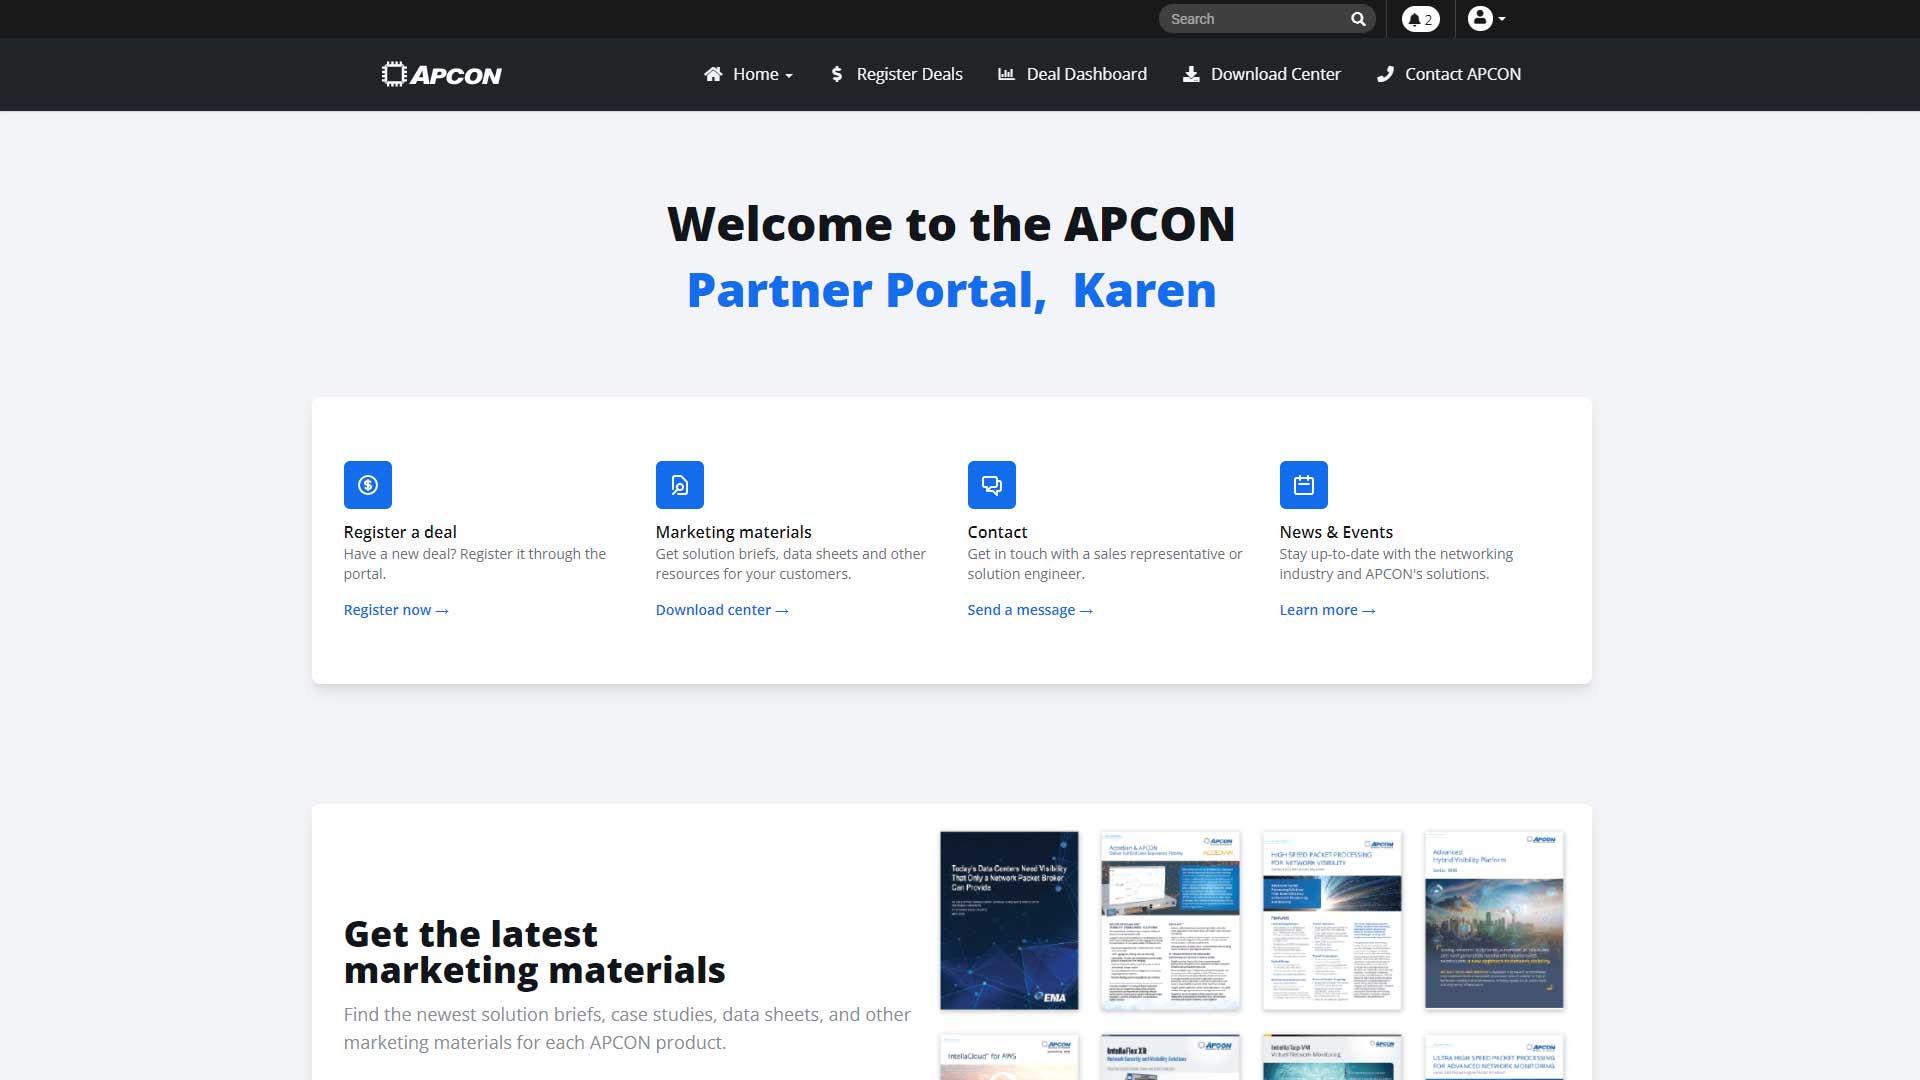This screenshot has width=1920, height=1080.
Task: Click the download icon next to Download Center
Action: (x=1190, y=73)
